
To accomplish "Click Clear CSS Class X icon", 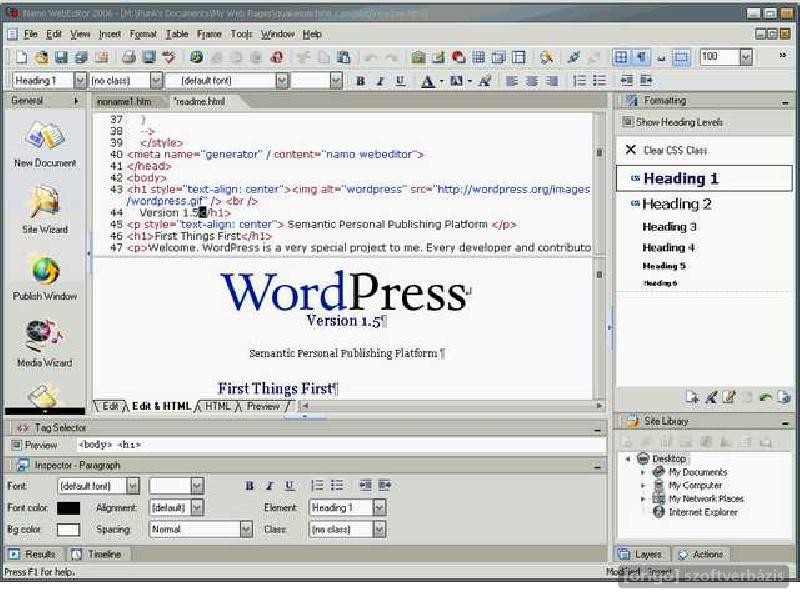I will tap(631, 149).
